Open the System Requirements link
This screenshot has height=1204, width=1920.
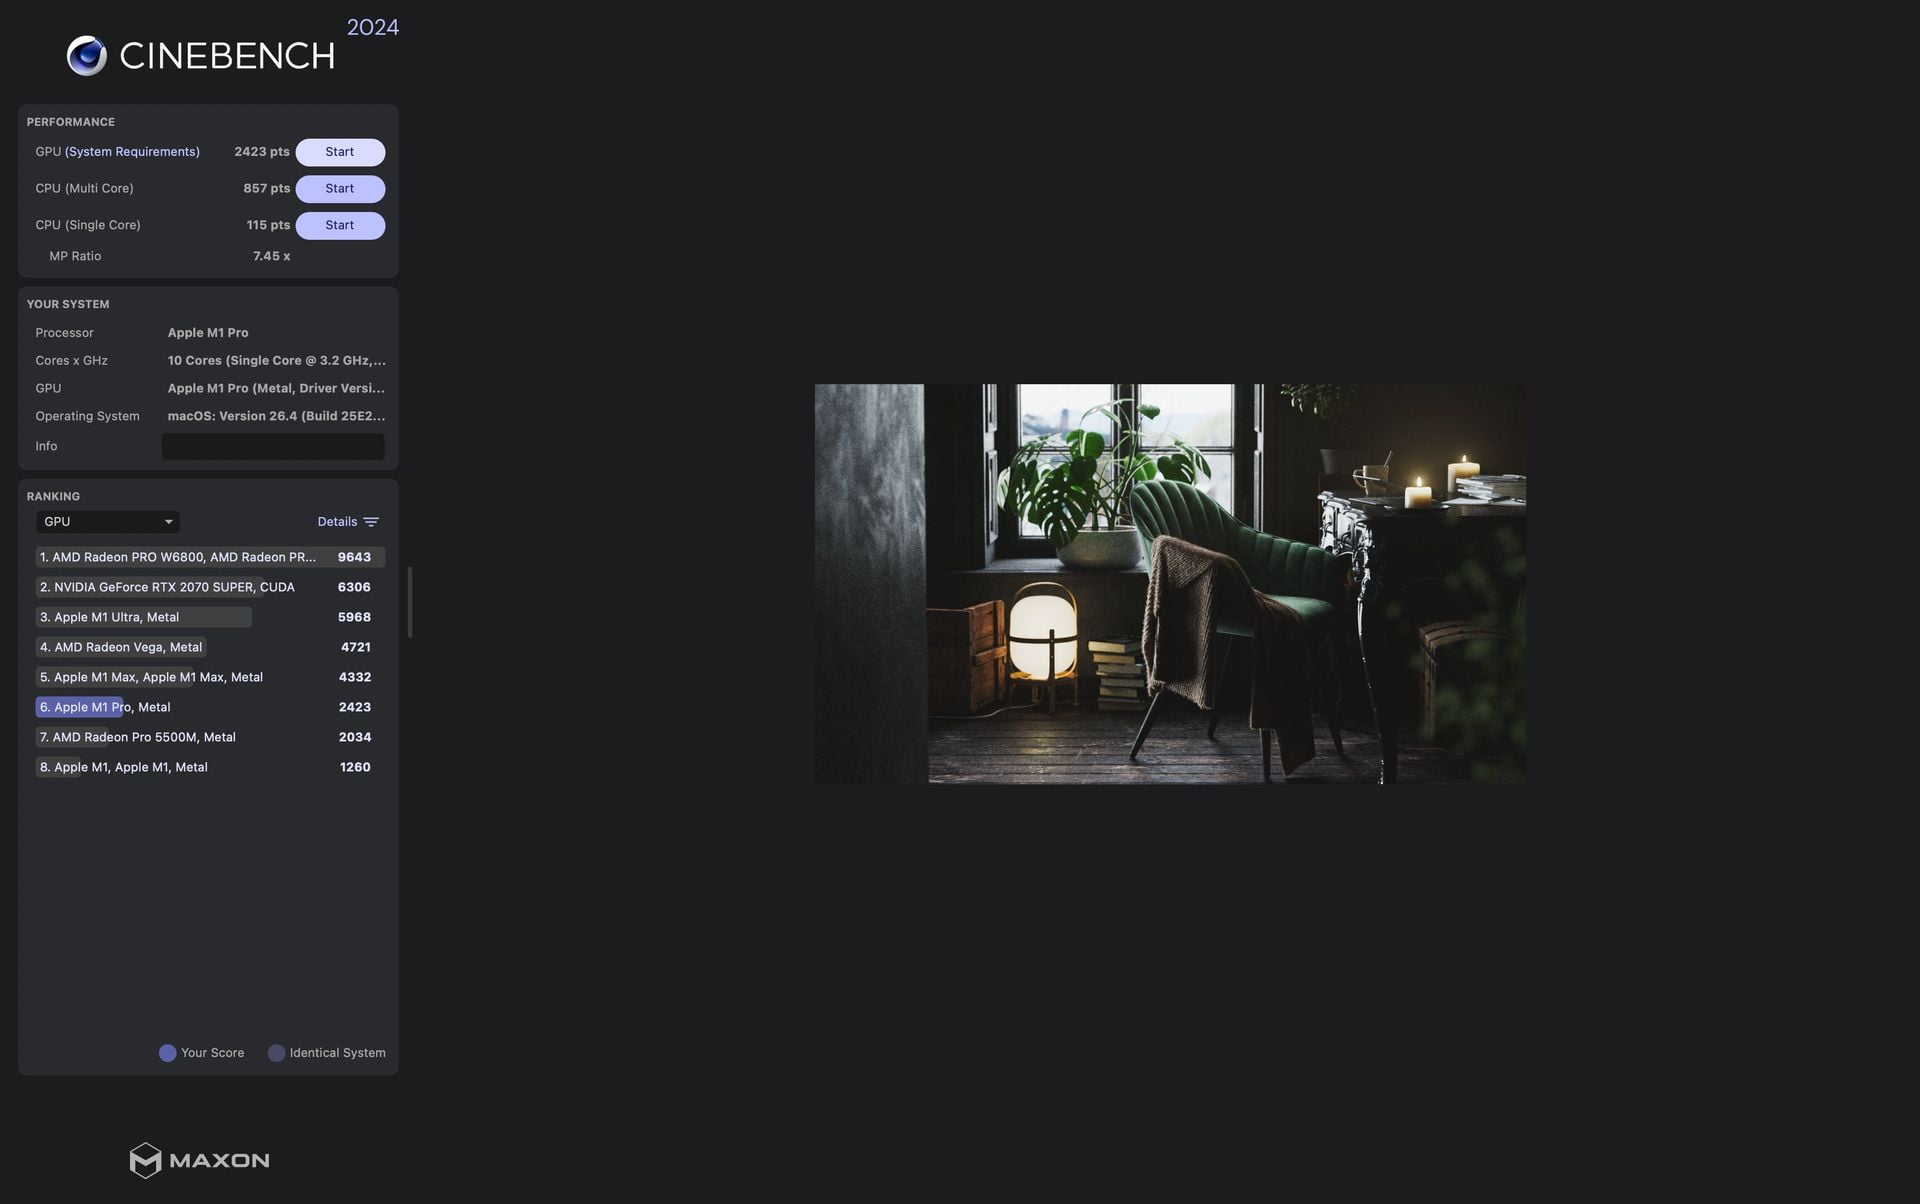(x=132, y=152)
